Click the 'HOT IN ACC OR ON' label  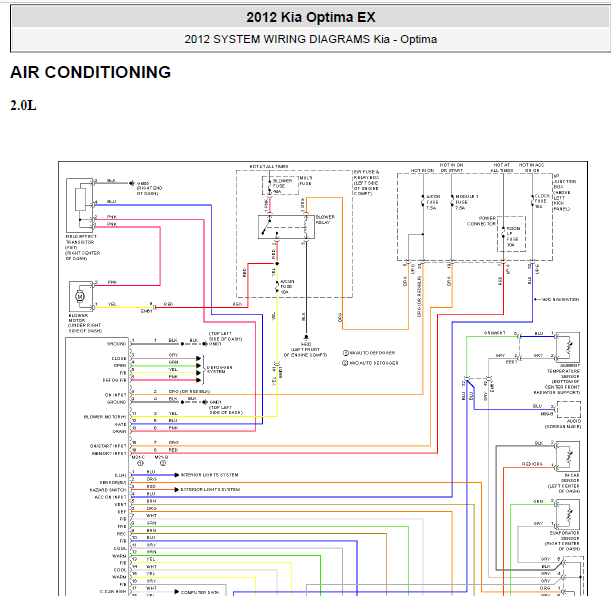(x=532, y=168)
